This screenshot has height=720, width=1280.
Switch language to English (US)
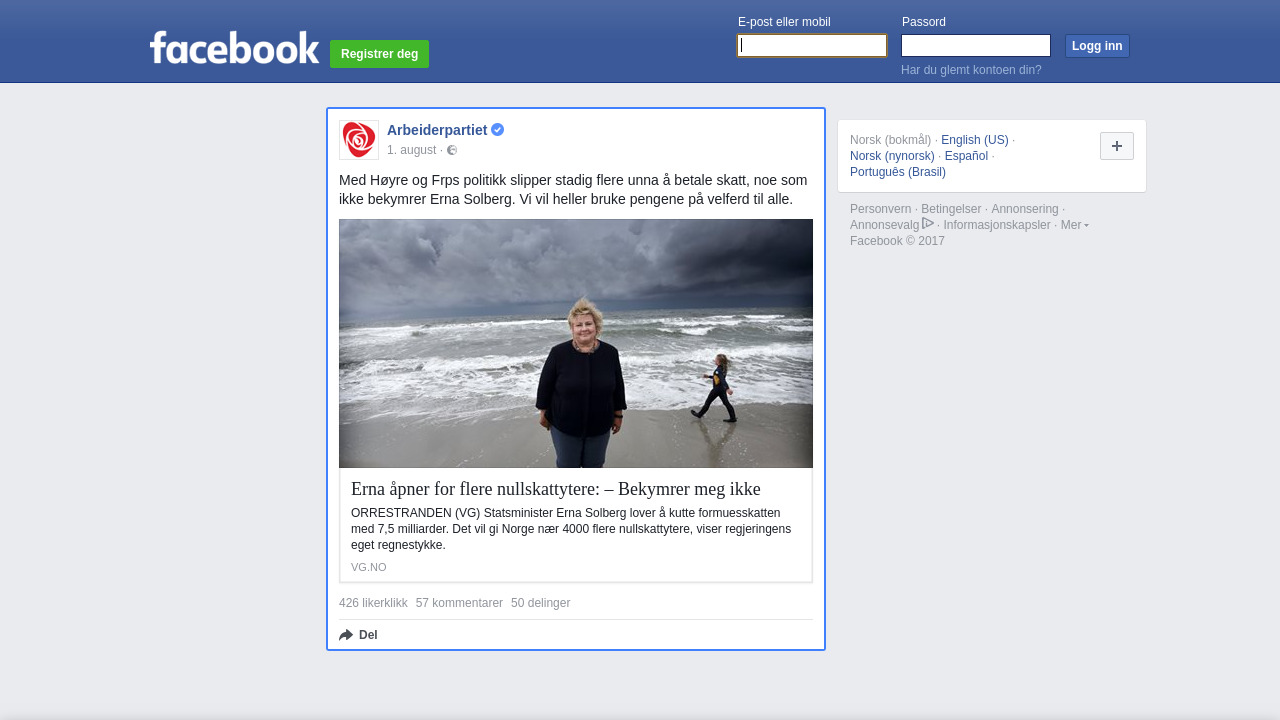point(974,140)
